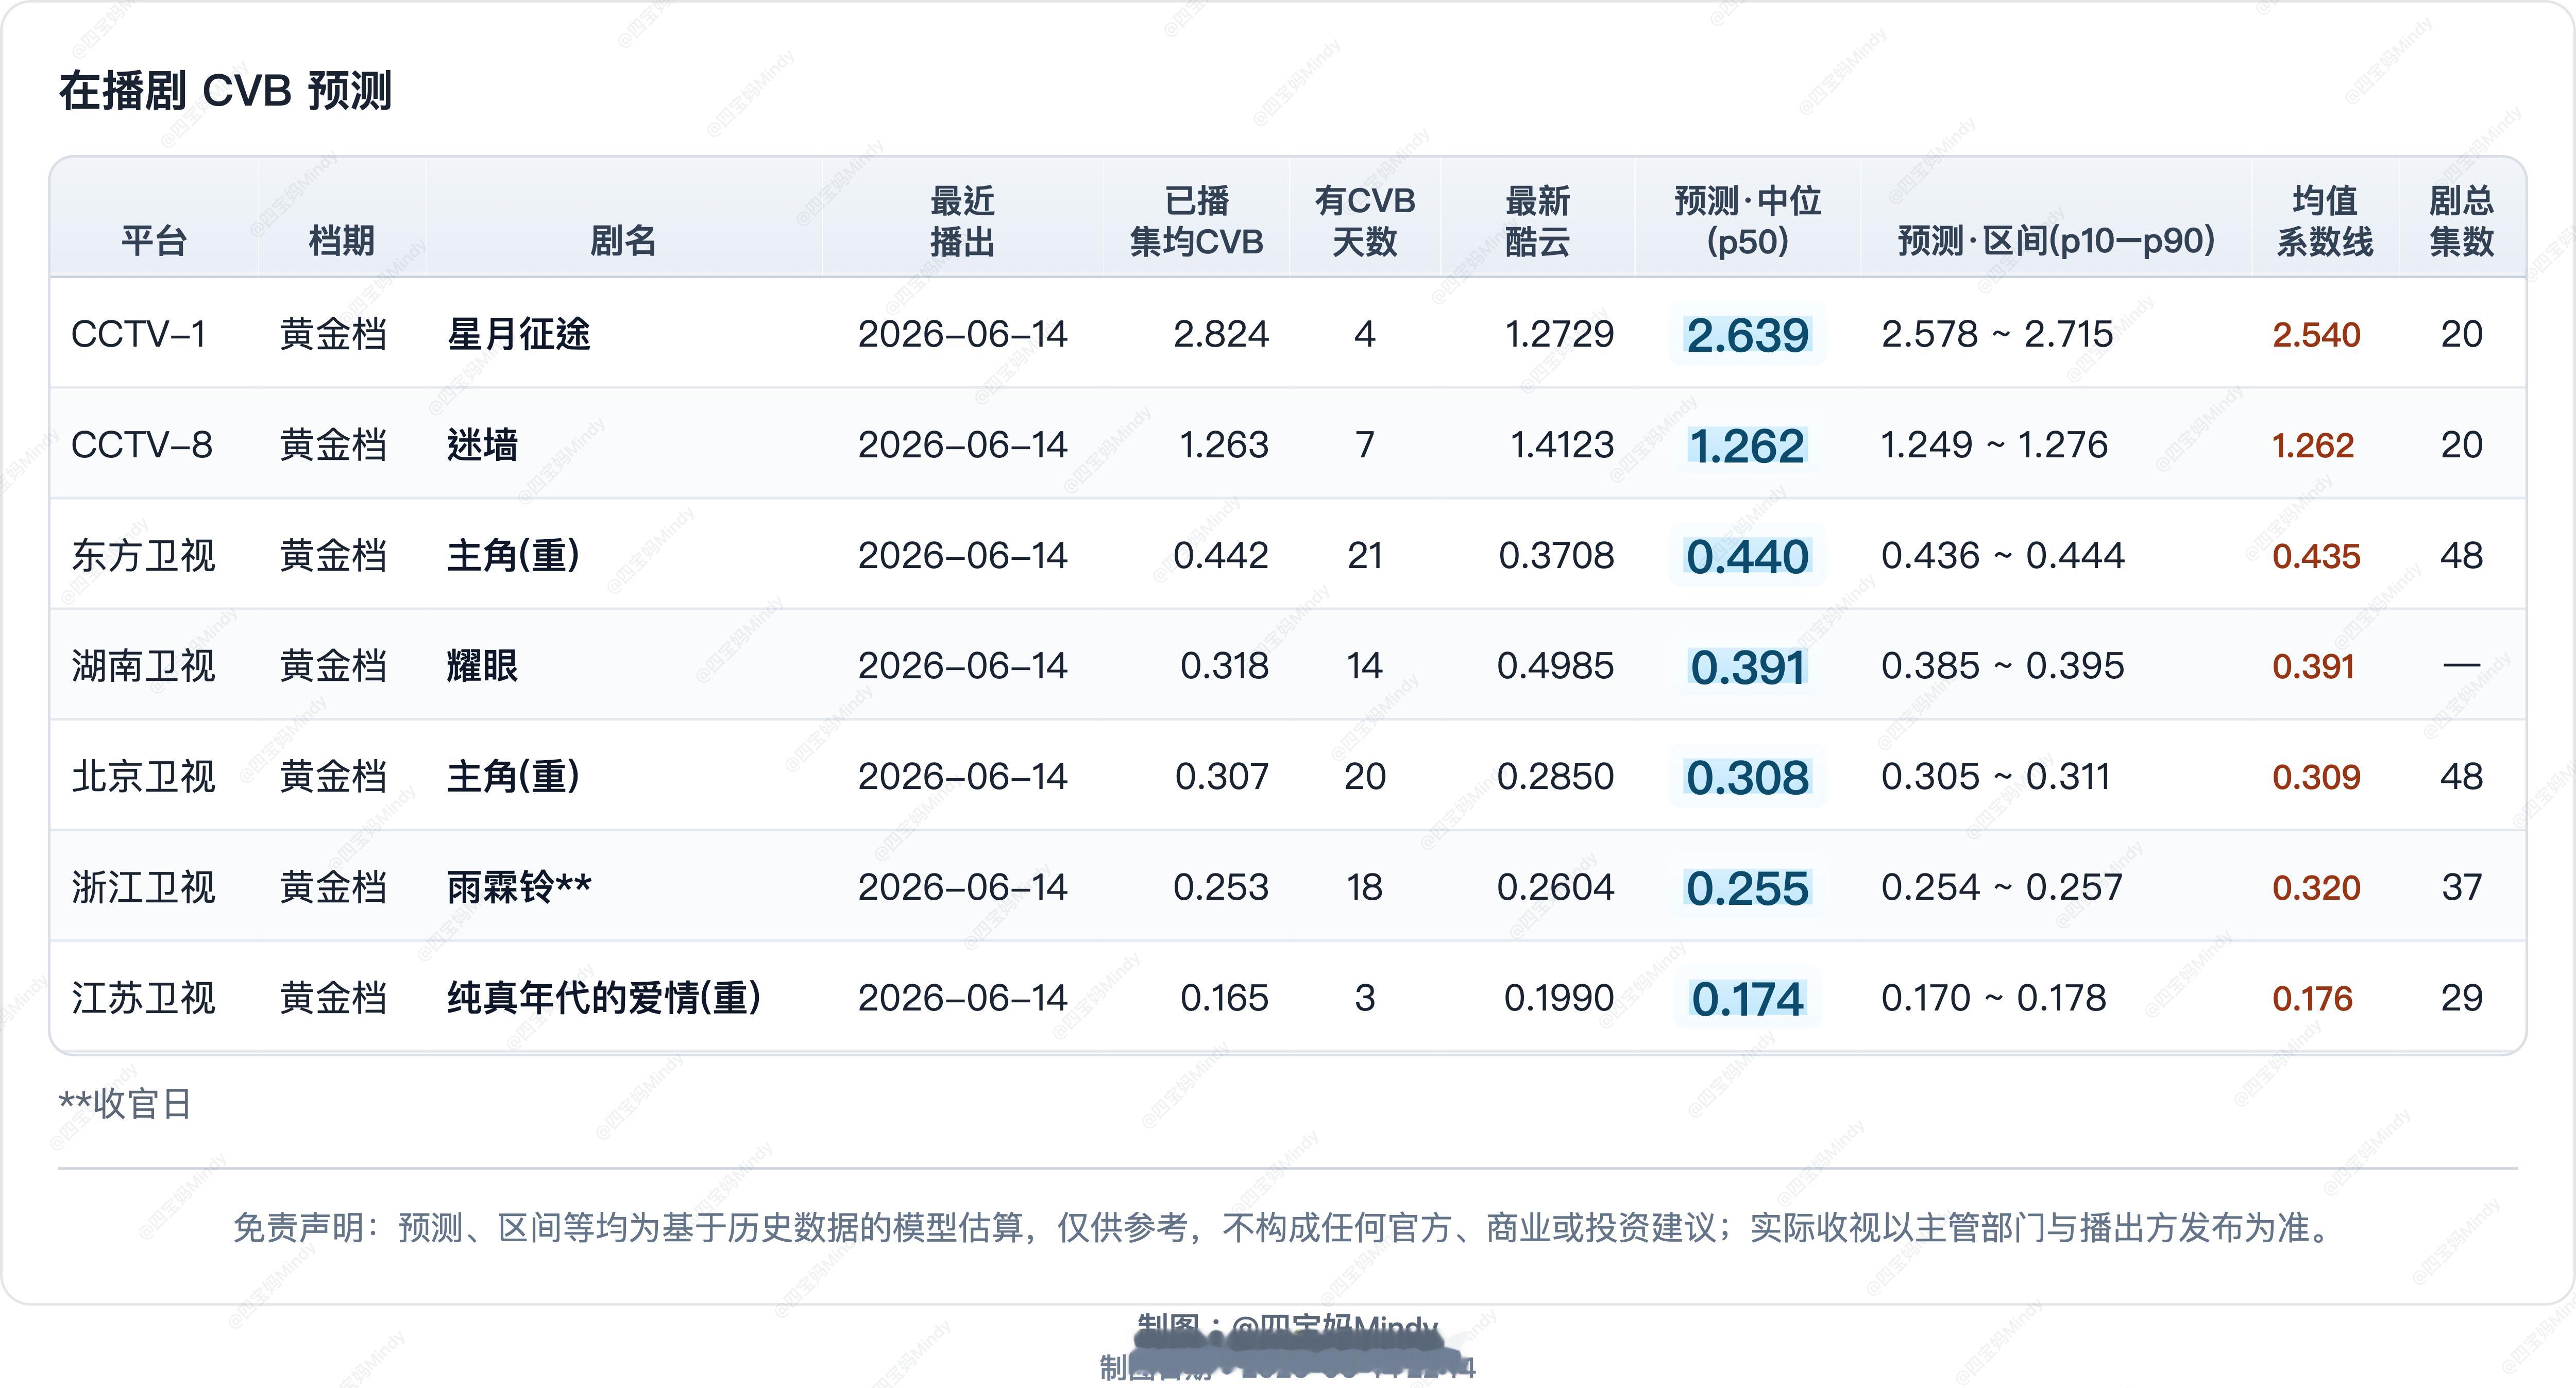Click the aired average CVB 2.824
The image size is (2576, 1388).
[1221, 334]
